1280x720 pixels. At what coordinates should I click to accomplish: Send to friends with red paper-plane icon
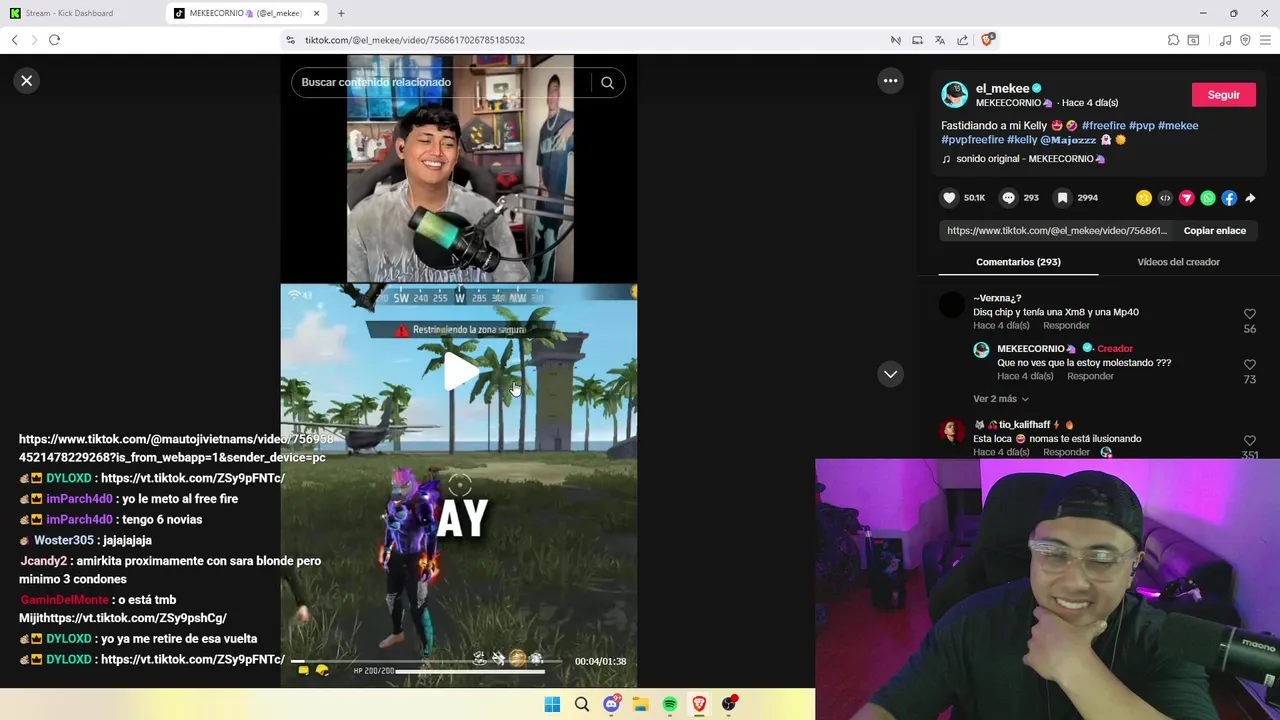coord(1186,198)
